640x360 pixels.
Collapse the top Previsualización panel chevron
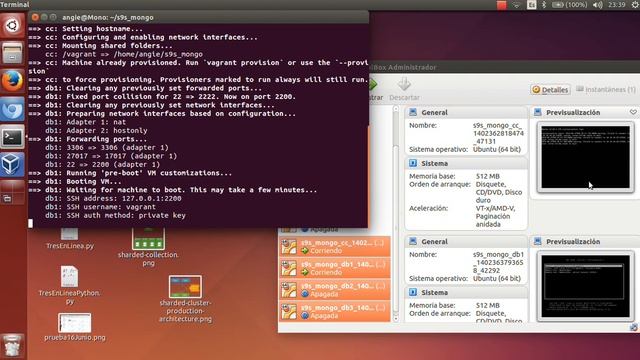[633, 112]
